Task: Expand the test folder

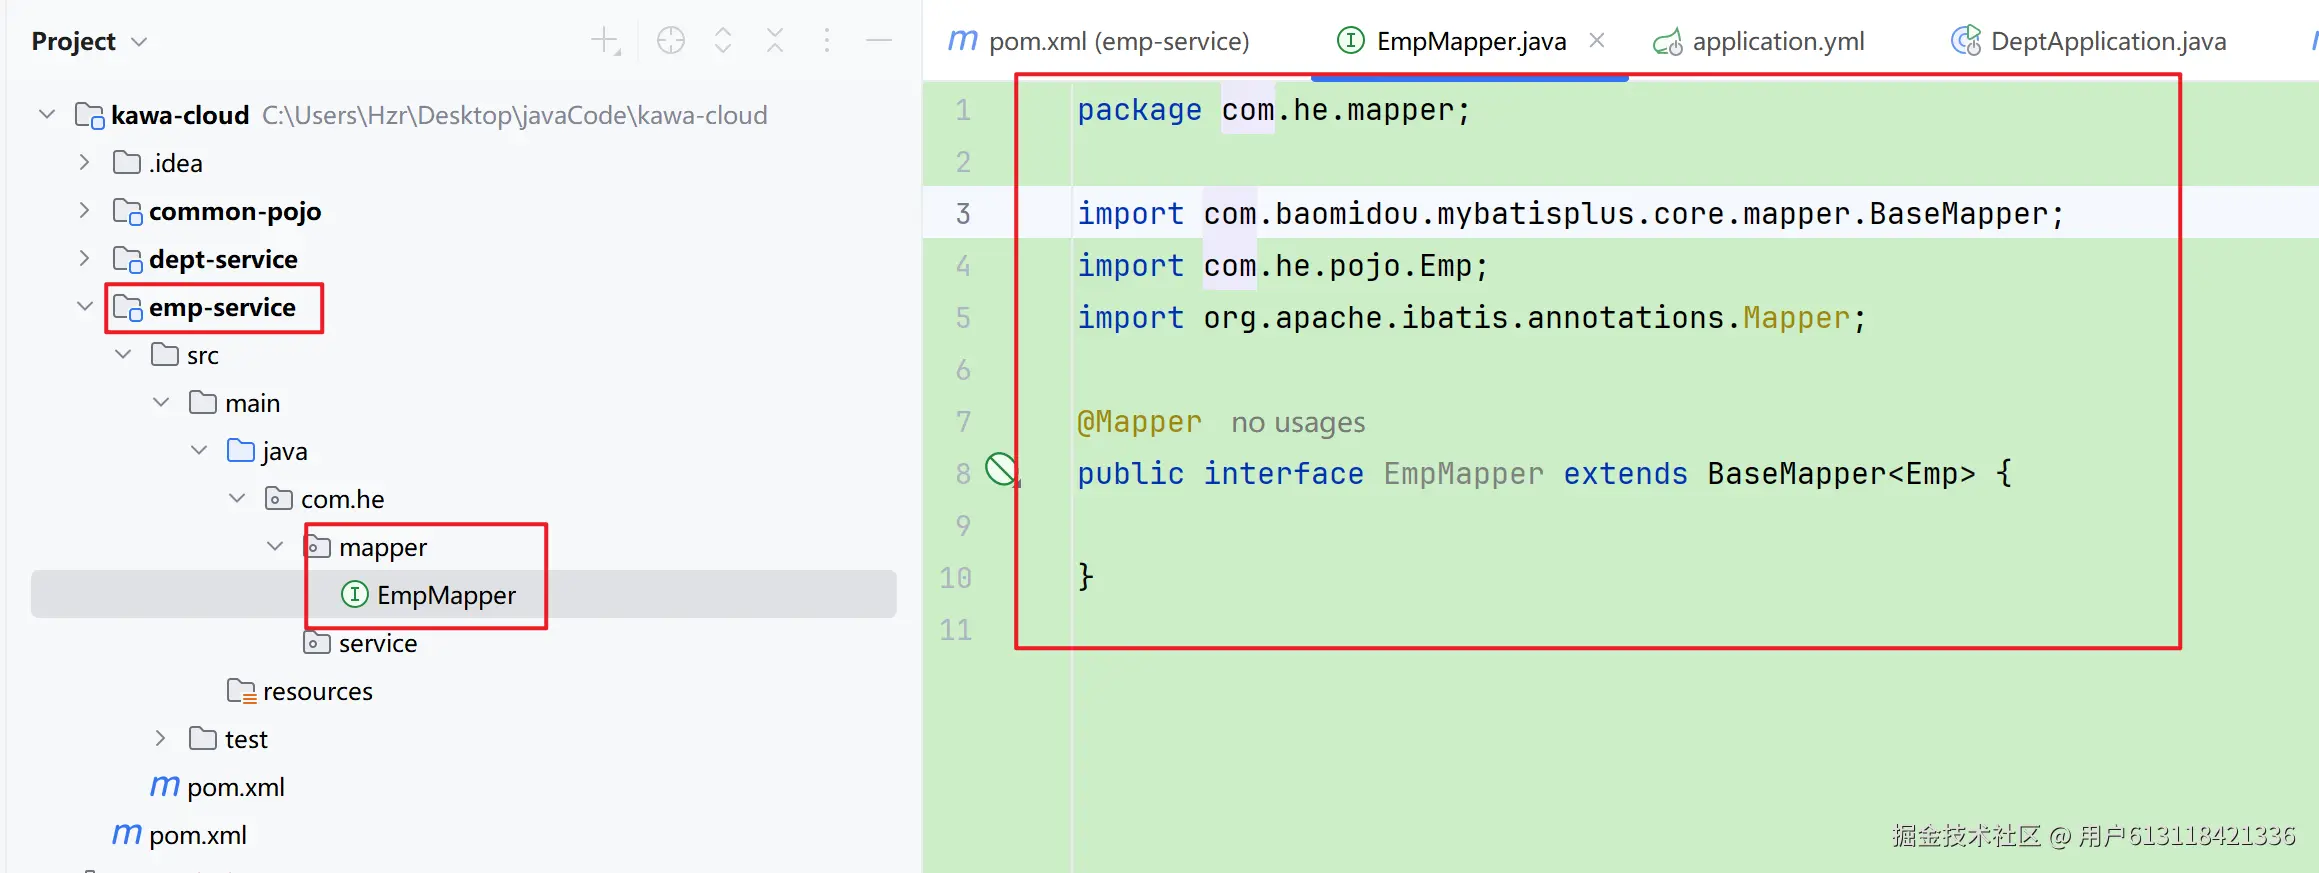Action: tap(161, 739)
